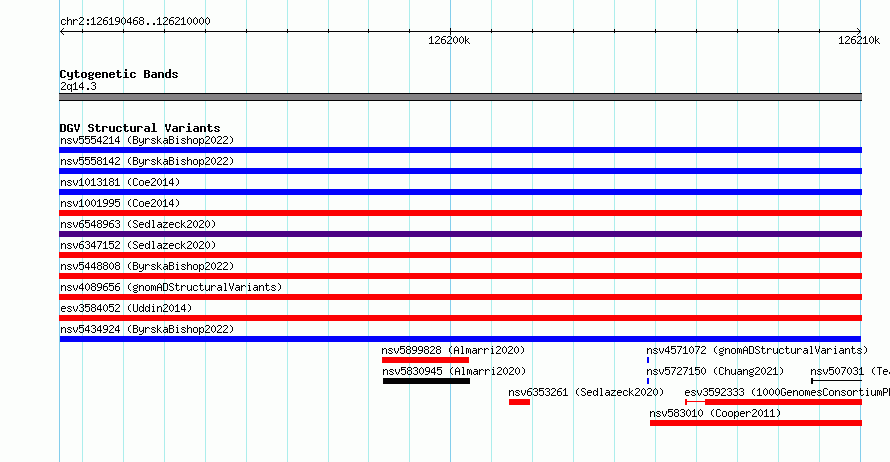This screenshot has height=462, width=890.
Task: Open nsv1013181 (Coe2014) variant label
Action: tap(120, 182)
